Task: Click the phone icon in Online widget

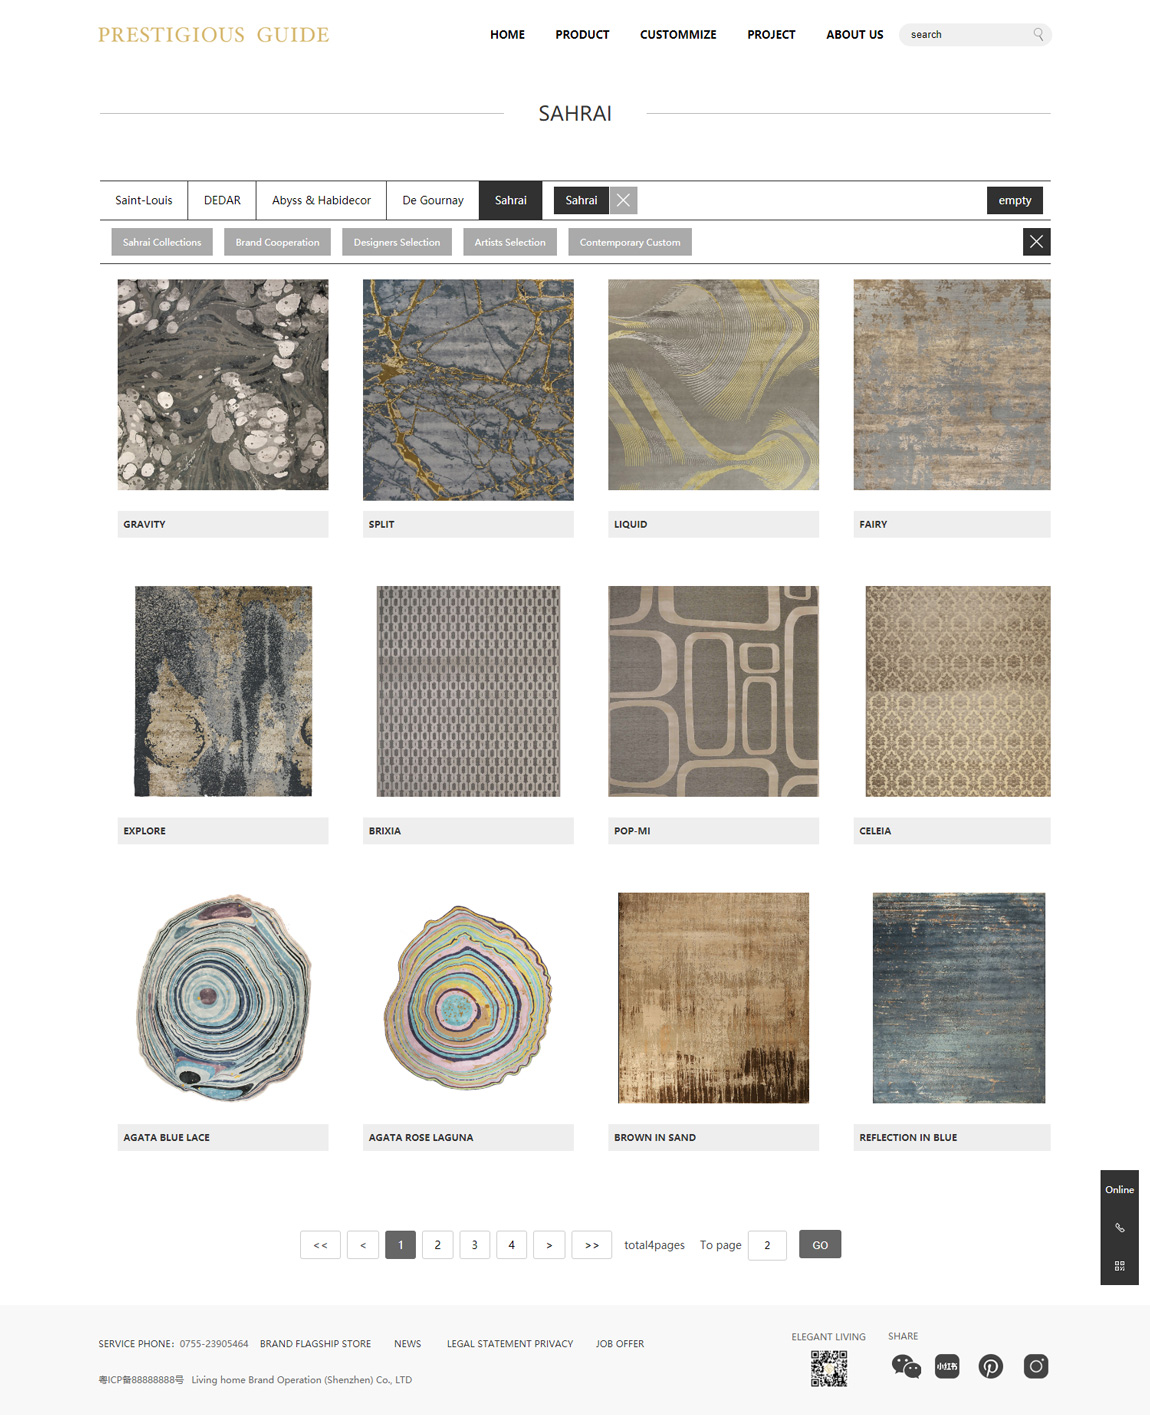Action: point(1120,1227)
